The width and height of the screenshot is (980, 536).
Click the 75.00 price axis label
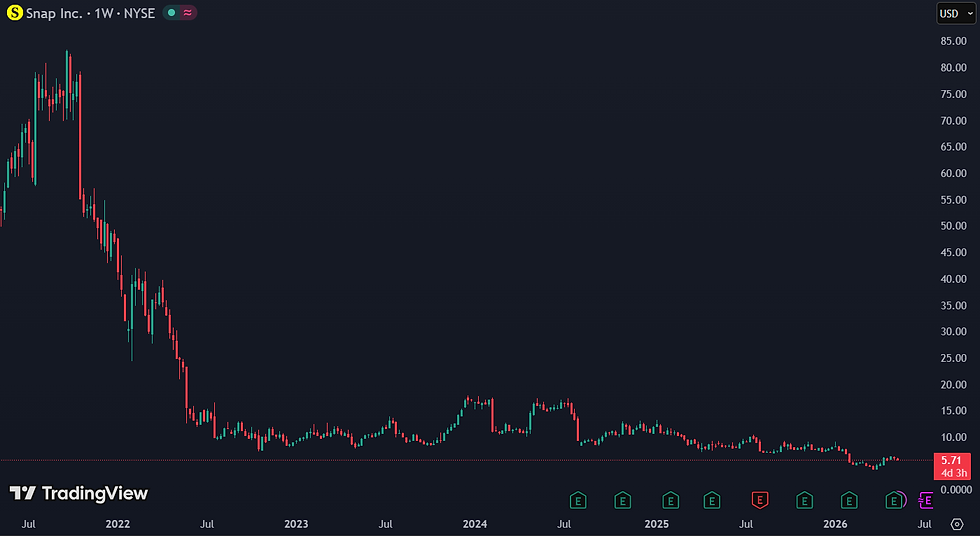[x=954, y=94]
